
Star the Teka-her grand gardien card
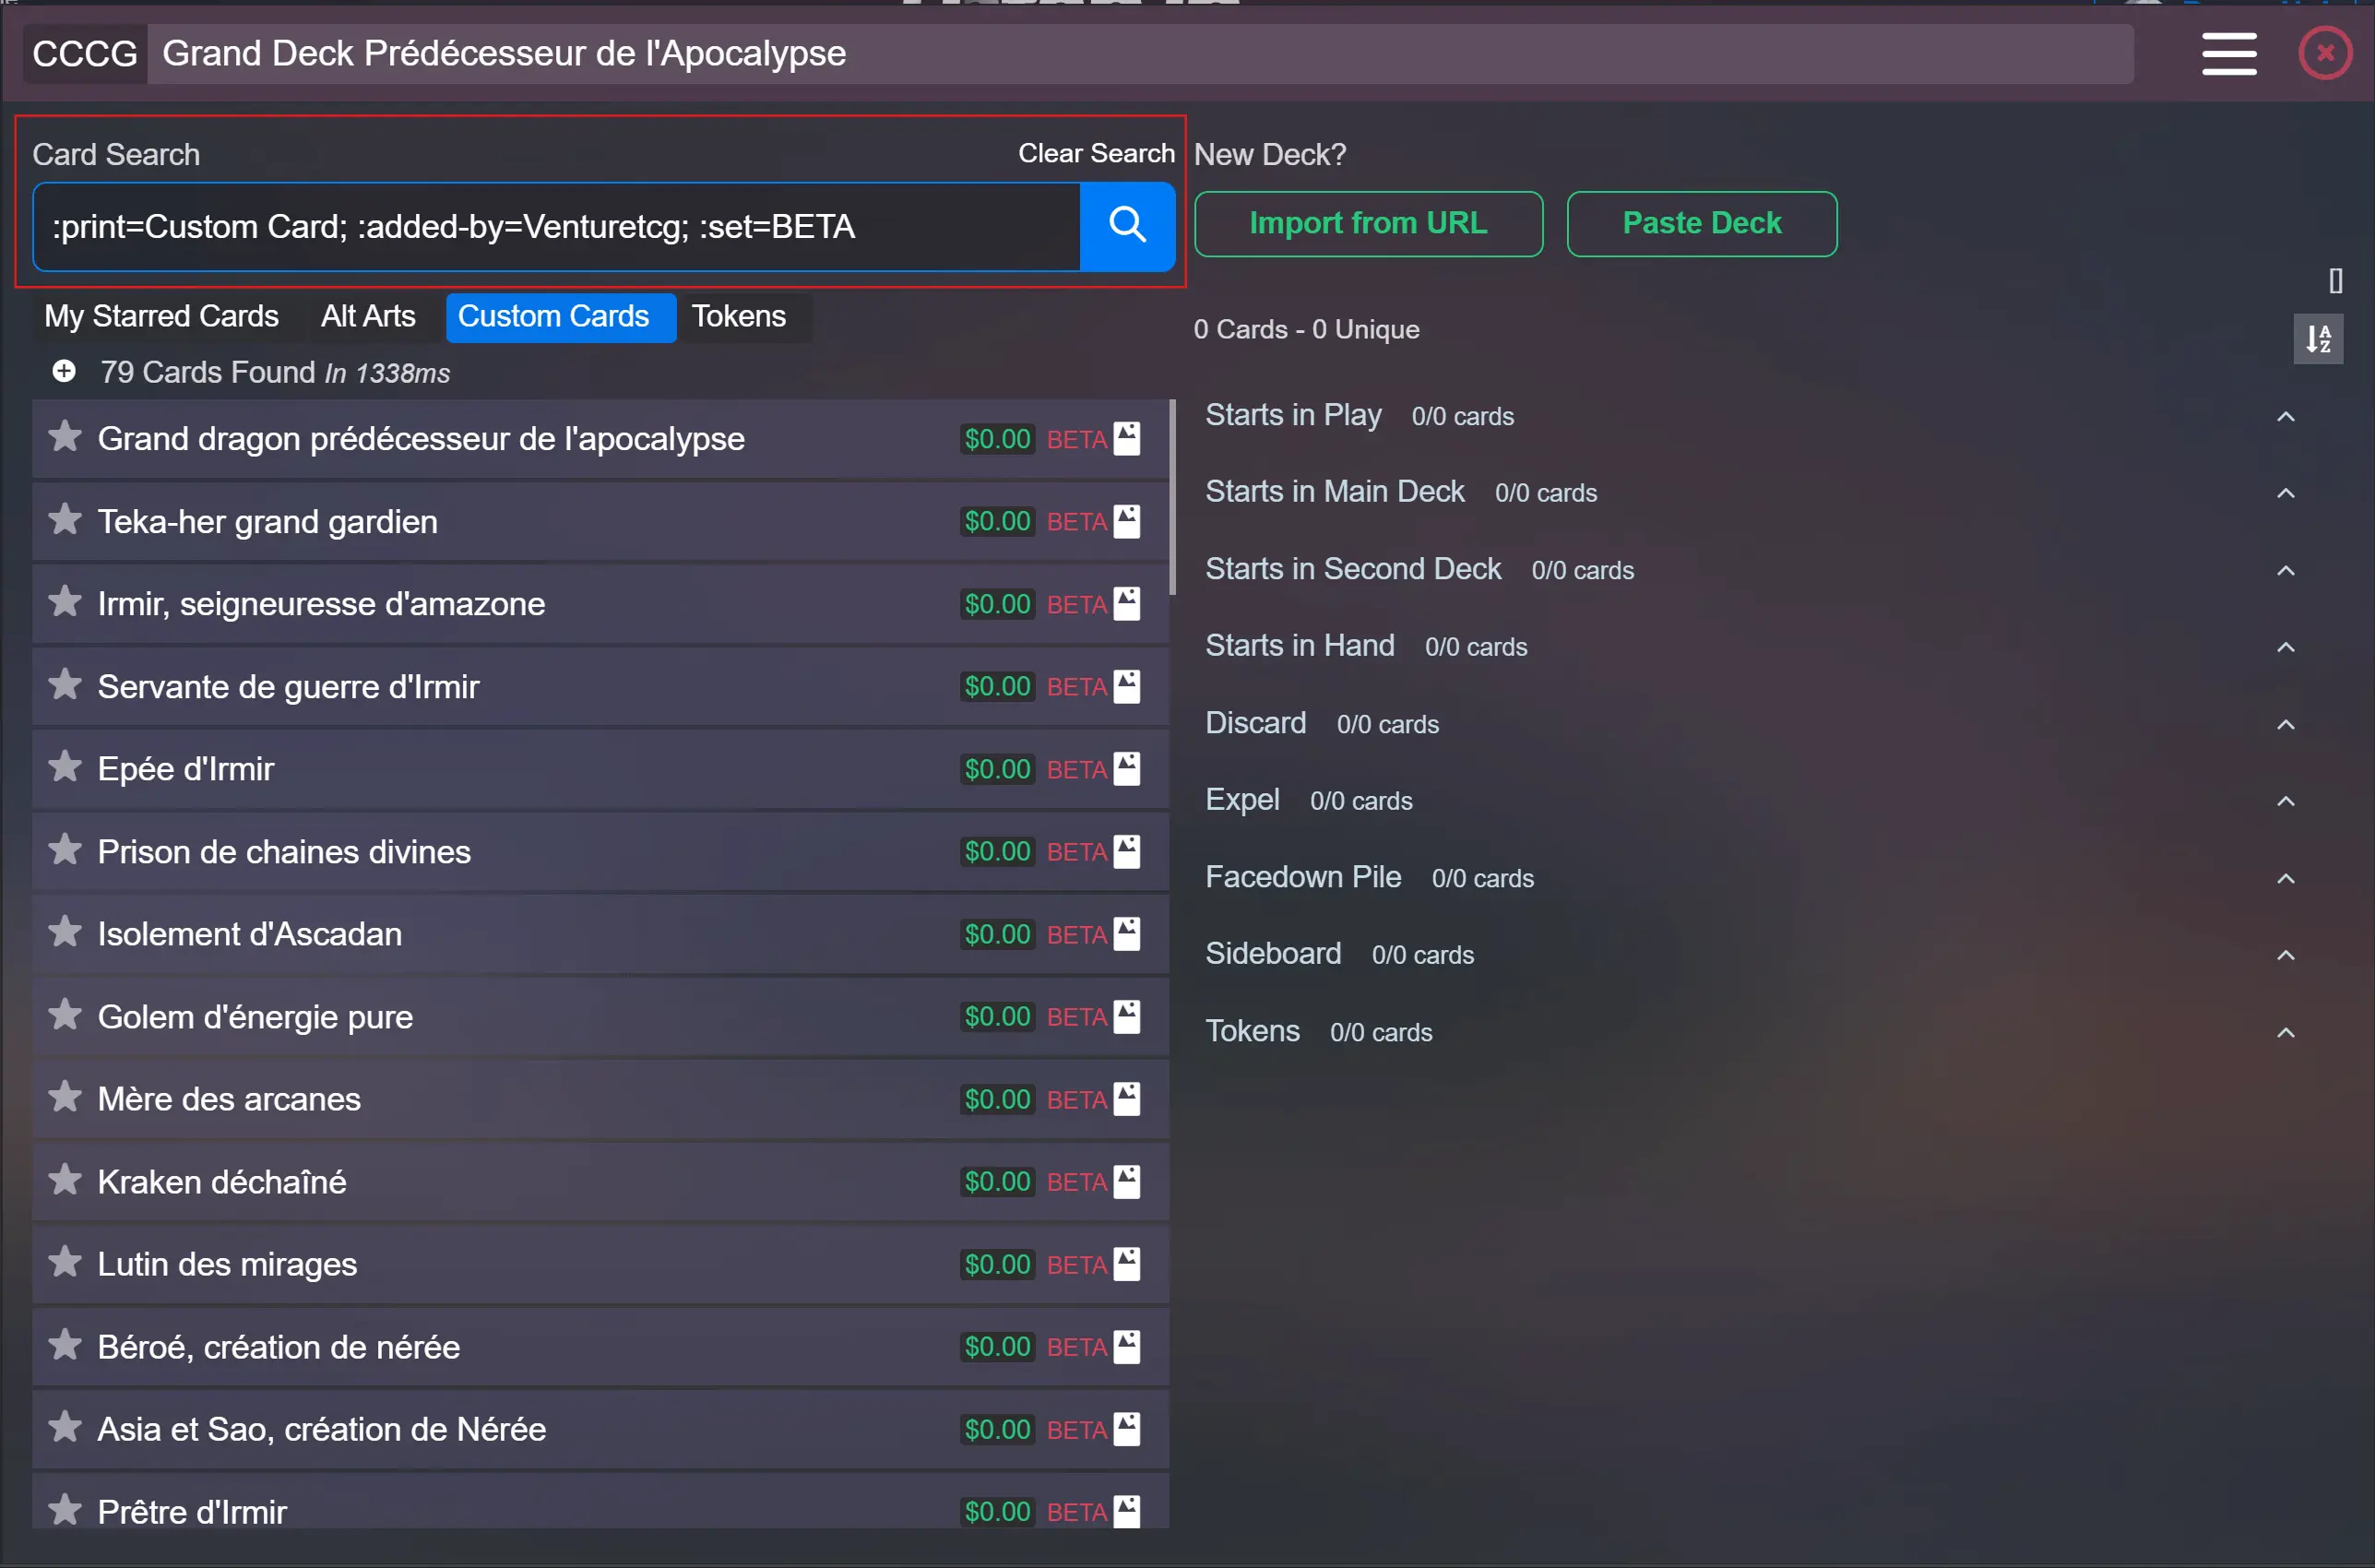(x=65, y=520)
